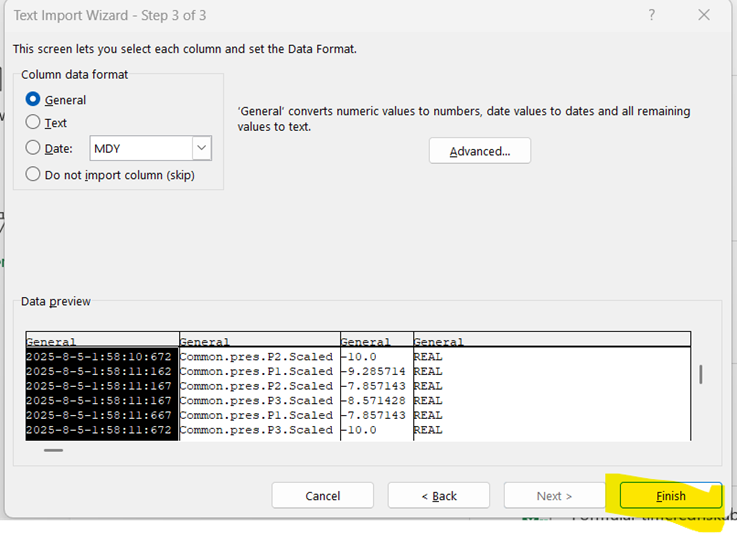737x534 pixels.
Task: Select Do not import column (skip)
Action: [32, 174]
